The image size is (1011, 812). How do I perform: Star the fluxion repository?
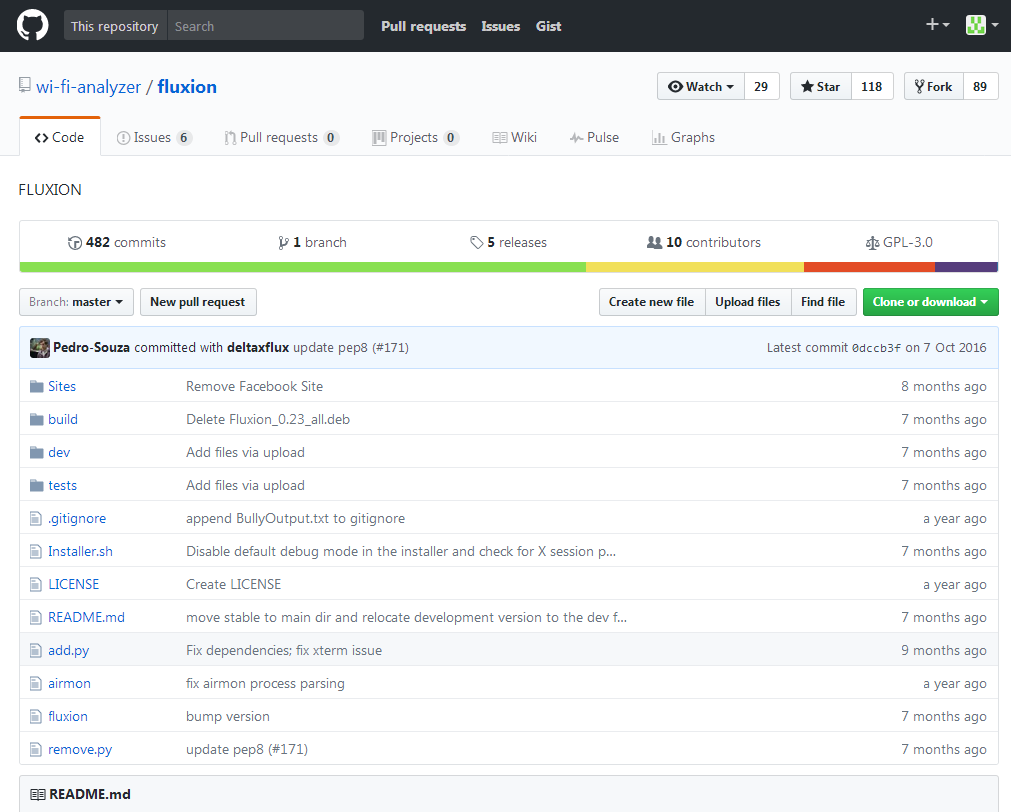click(x=820, y=87)
